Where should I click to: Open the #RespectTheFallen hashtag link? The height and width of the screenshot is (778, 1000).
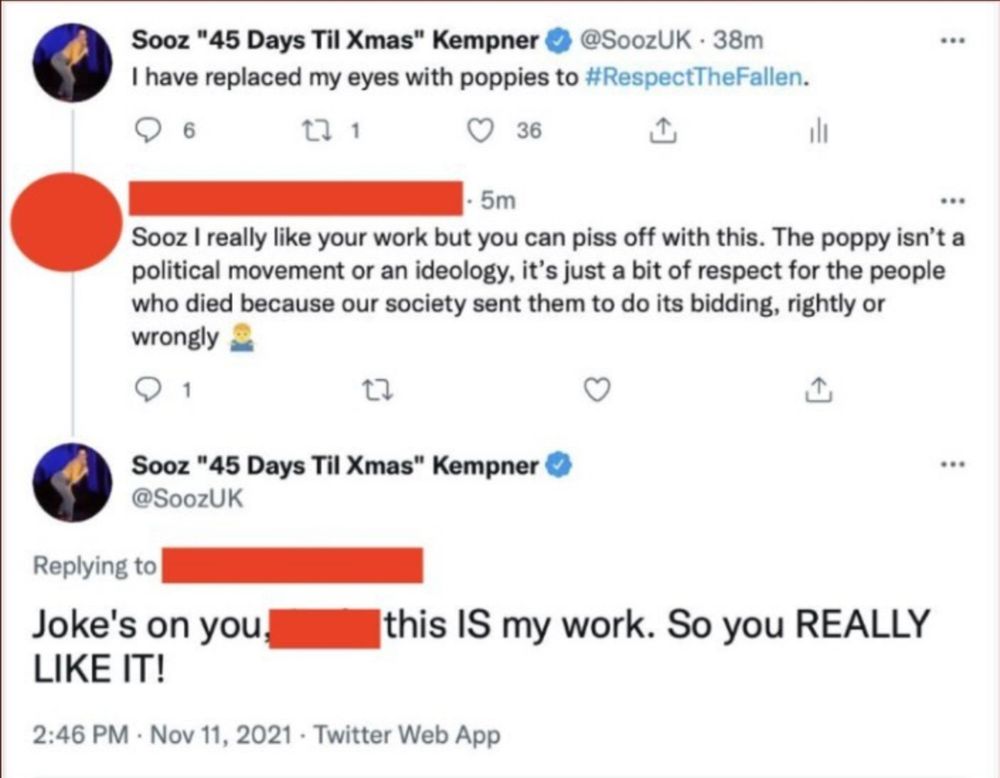click(694, 77)
